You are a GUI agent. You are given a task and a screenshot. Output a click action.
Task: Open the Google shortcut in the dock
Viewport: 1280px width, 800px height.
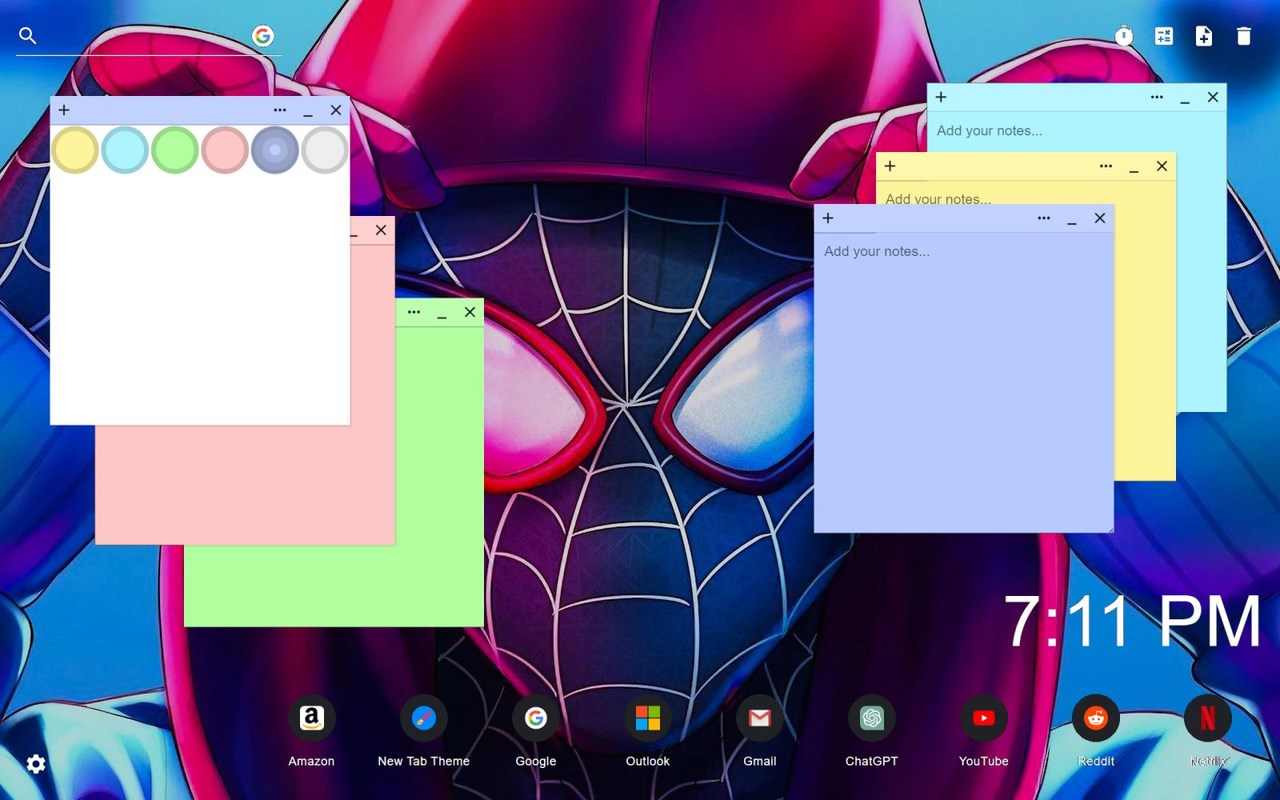click(536, 718)
